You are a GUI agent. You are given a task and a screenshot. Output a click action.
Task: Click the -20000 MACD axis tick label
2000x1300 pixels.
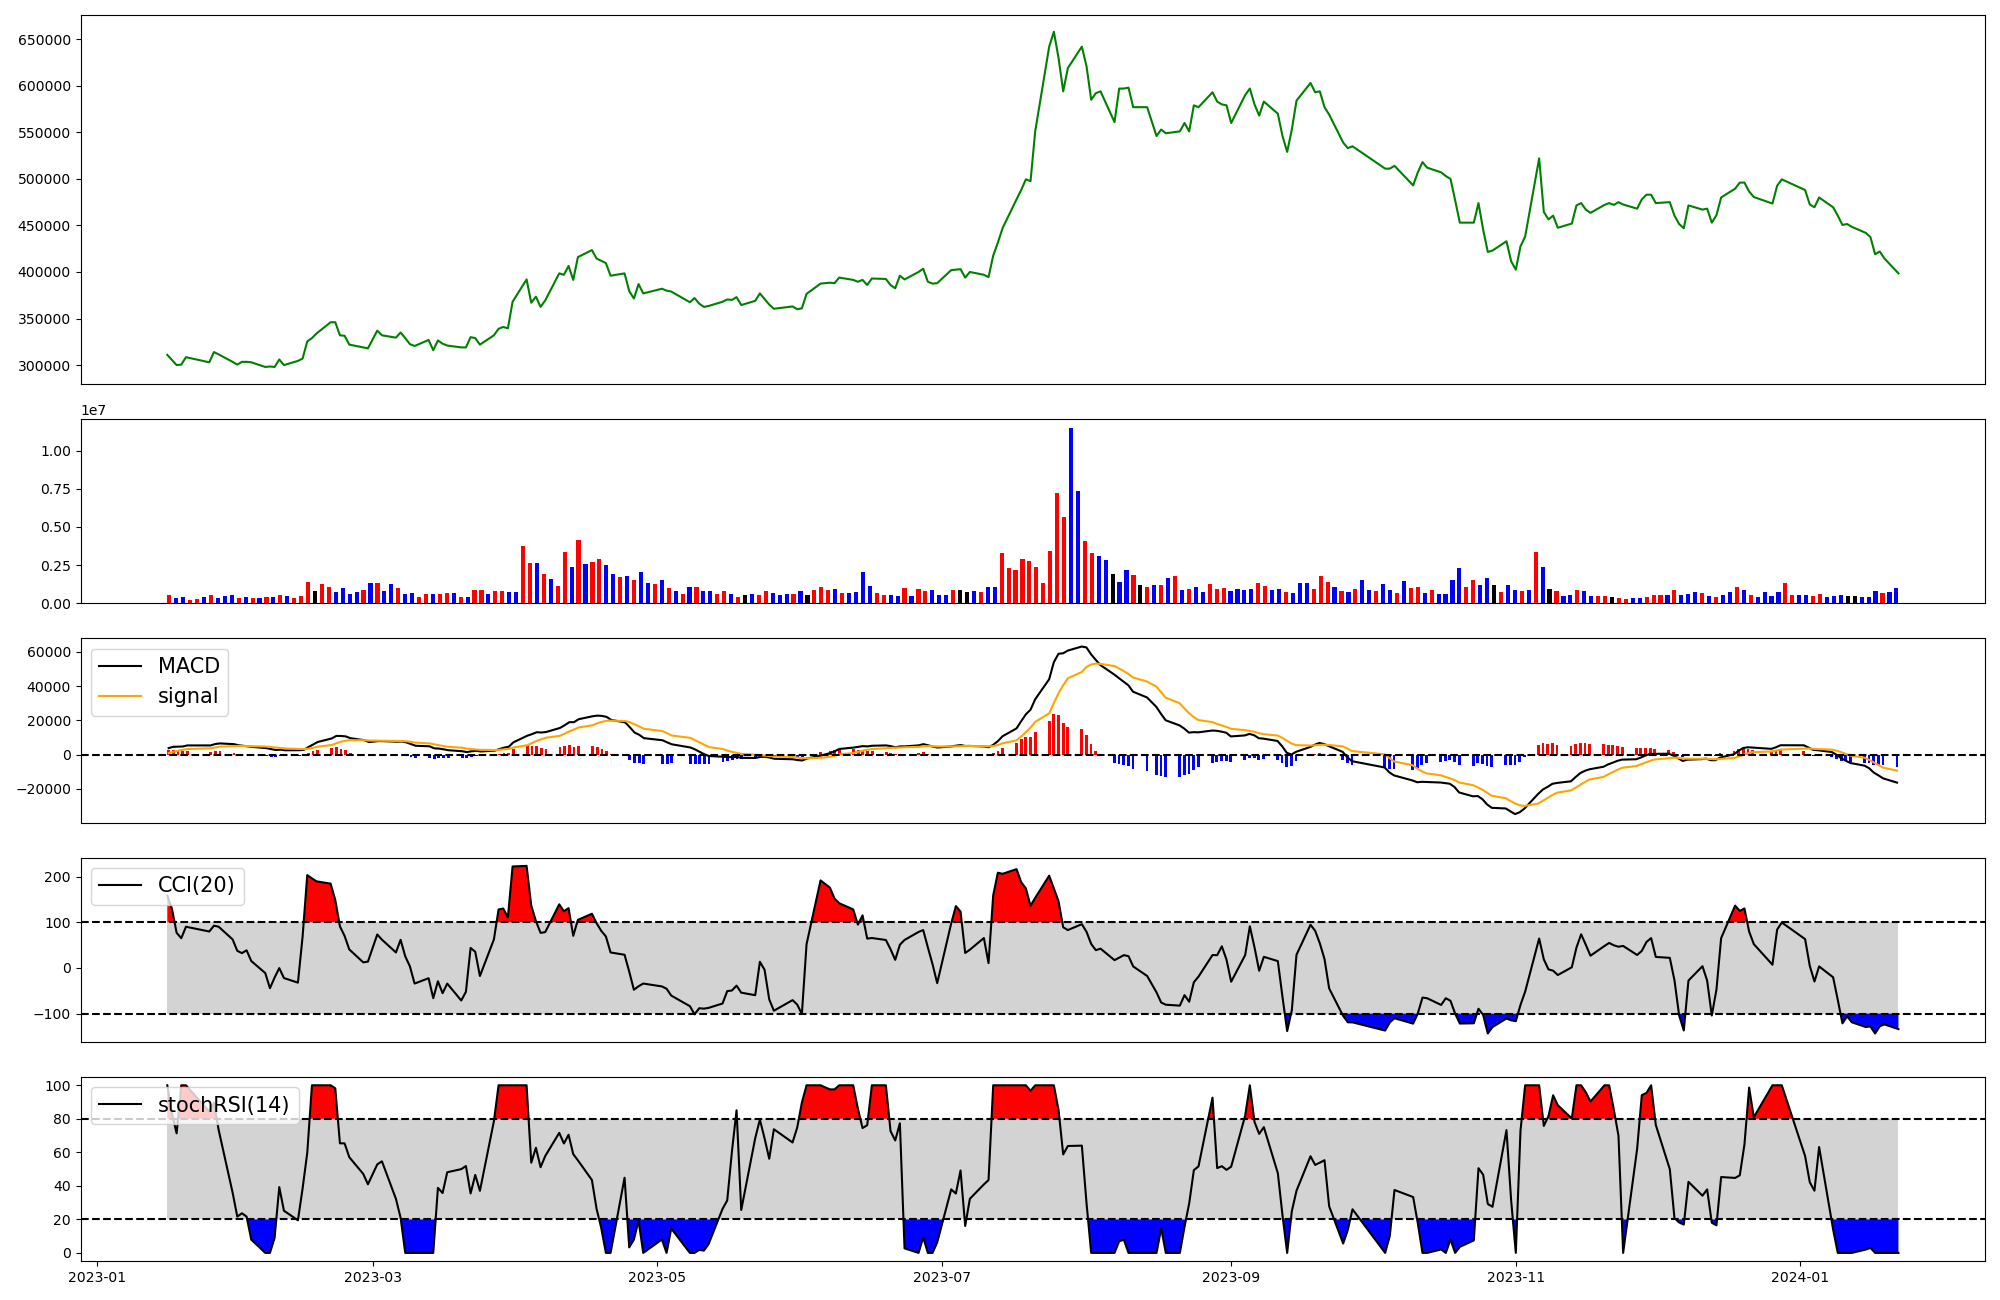click(43, 790)
